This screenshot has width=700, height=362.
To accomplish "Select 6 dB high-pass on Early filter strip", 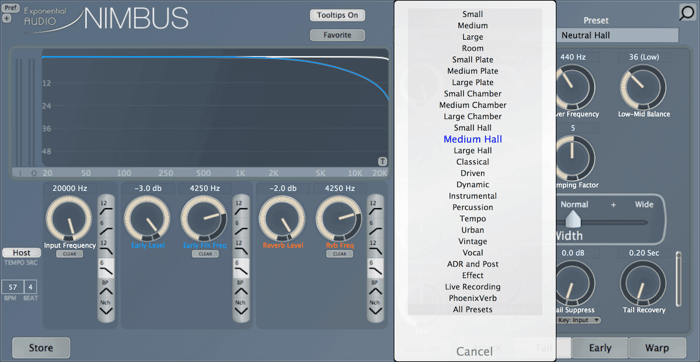I will click(241, 227).
